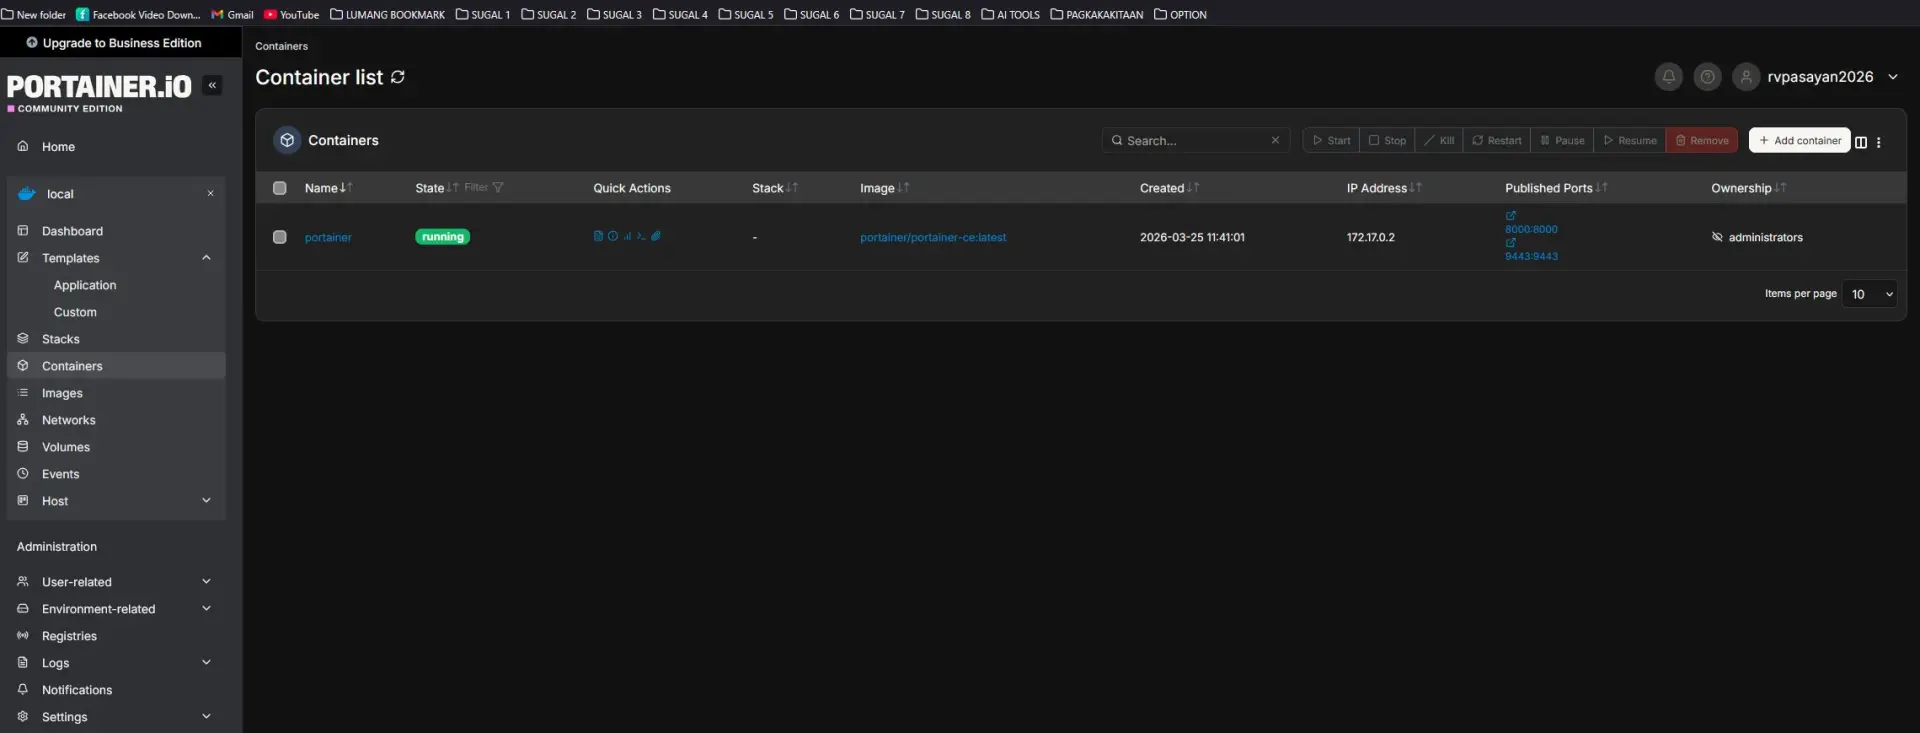
Task: Sort containers by Ownership
Action: [x=1748, y=188]
